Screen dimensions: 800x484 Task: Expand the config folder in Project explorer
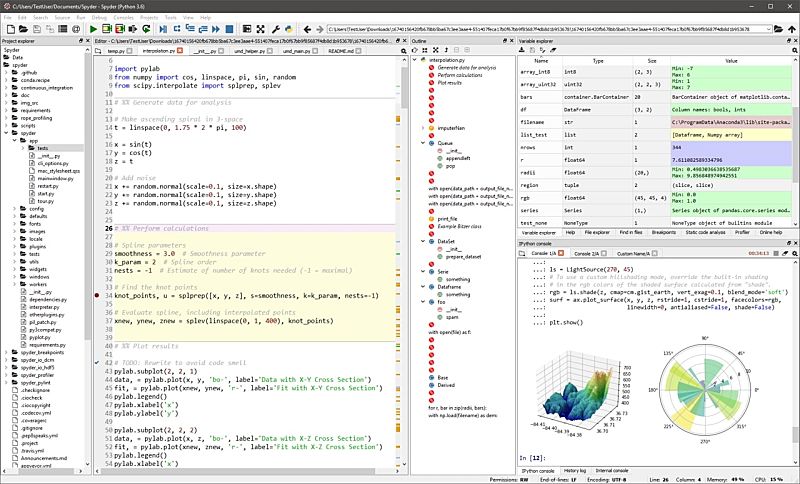(x=14, y=207)
